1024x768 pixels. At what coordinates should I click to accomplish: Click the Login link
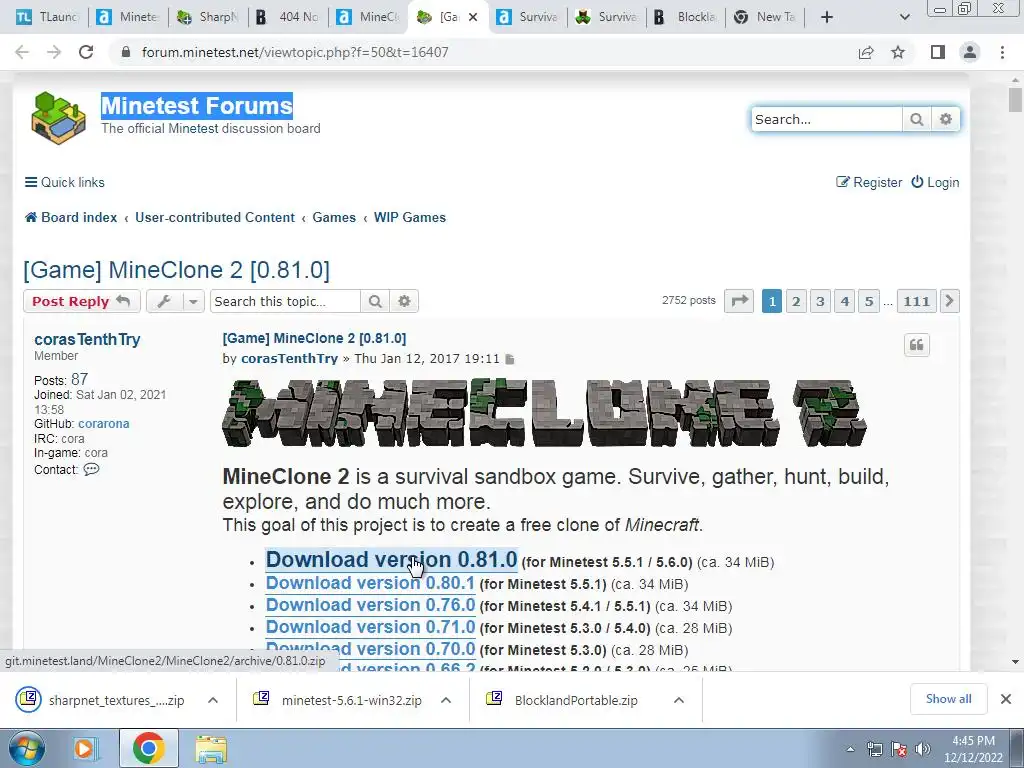[935, 182]
